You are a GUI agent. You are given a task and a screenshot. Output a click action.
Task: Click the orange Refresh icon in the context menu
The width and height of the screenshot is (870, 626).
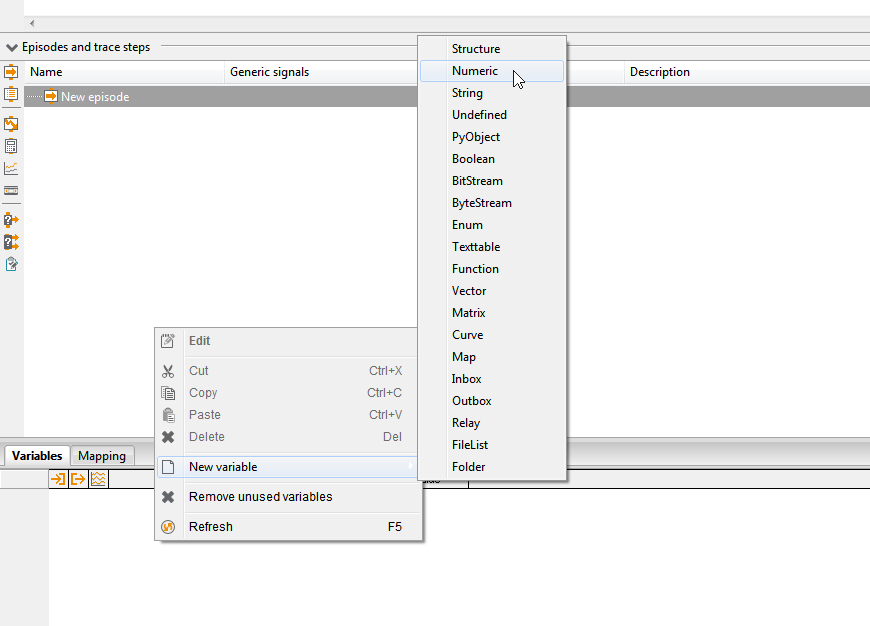click(168, 527)
